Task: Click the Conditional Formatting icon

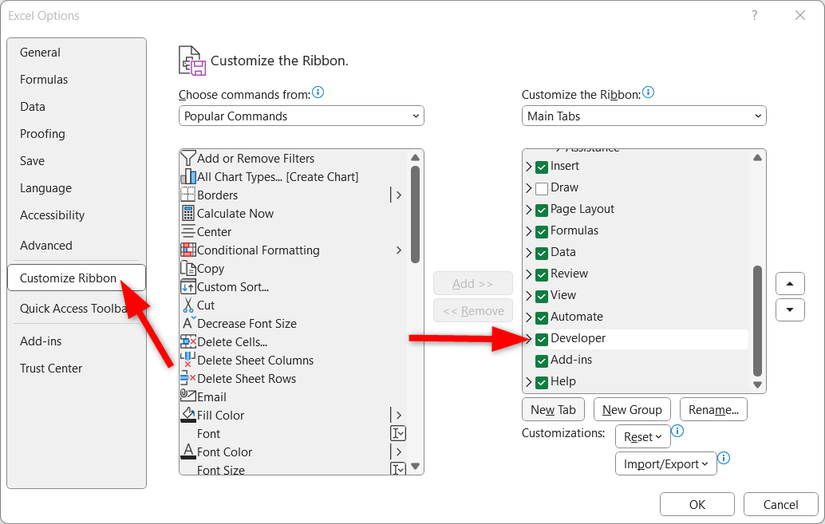Action: pyautogui.click(x=188, y=250)
